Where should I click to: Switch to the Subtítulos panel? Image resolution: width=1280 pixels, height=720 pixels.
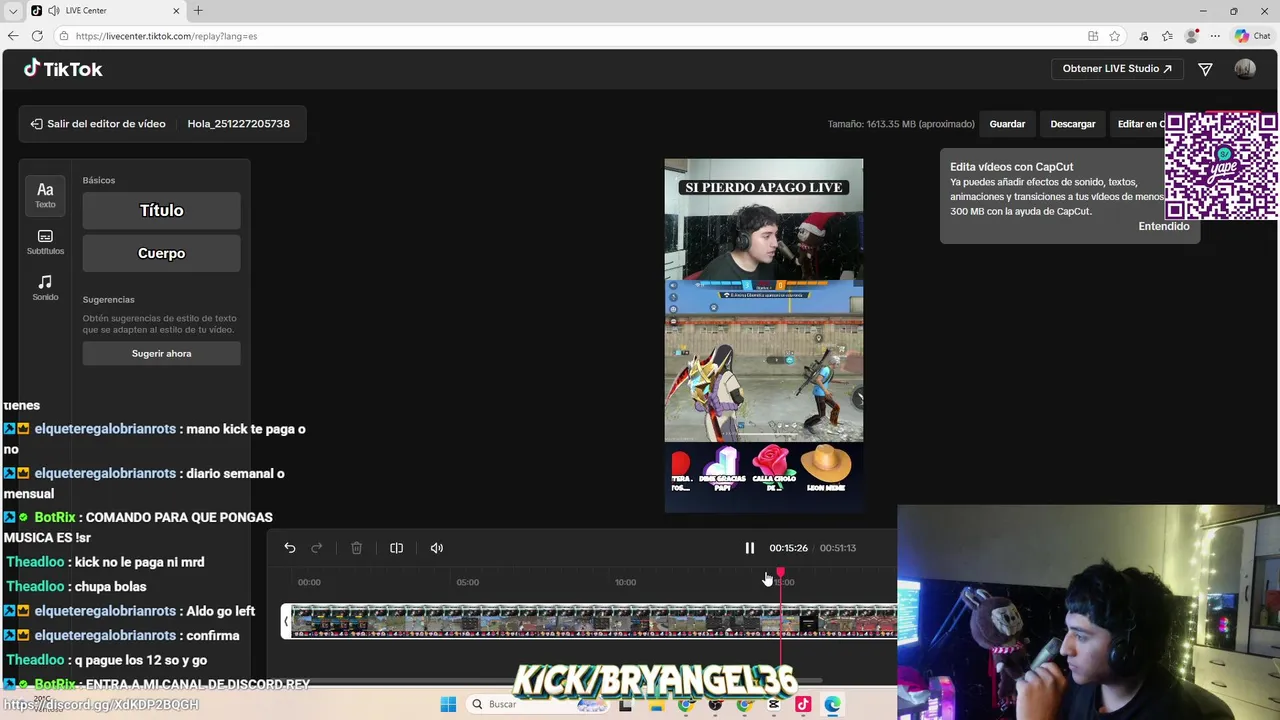click(x=45, y=243)
